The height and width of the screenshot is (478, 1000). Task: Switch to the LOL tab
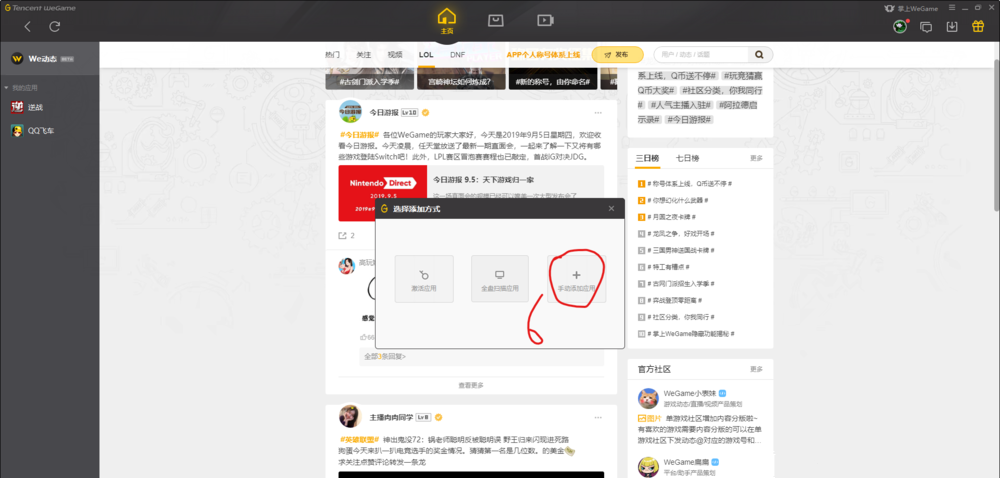(x=426, y=54)
